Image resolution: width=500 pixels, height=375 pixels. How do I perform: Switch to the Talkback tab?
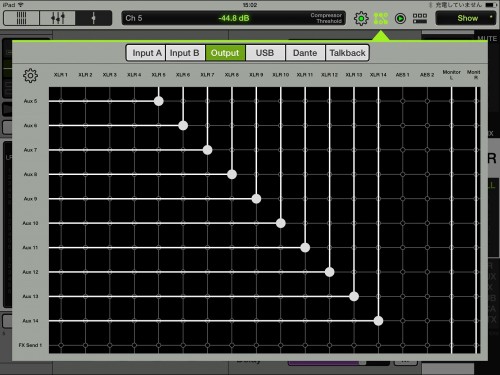(347, 53)
